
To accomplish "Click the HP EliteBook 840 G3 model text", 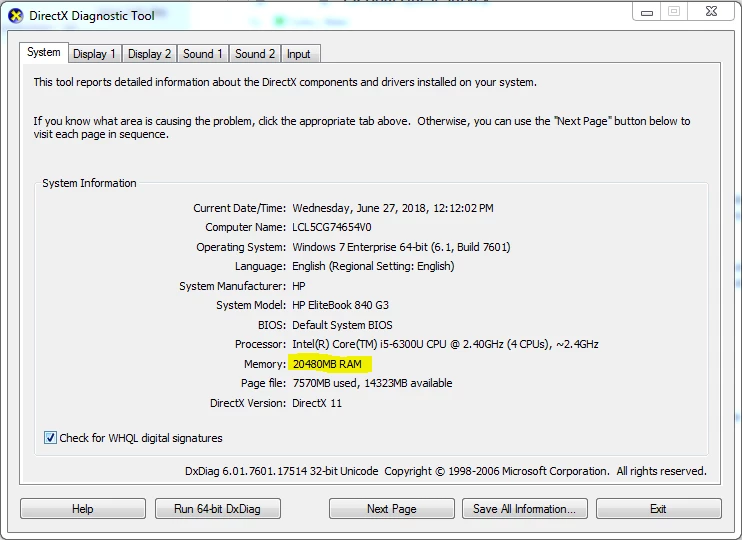I will pyautogui.click(x=340, y=305).
